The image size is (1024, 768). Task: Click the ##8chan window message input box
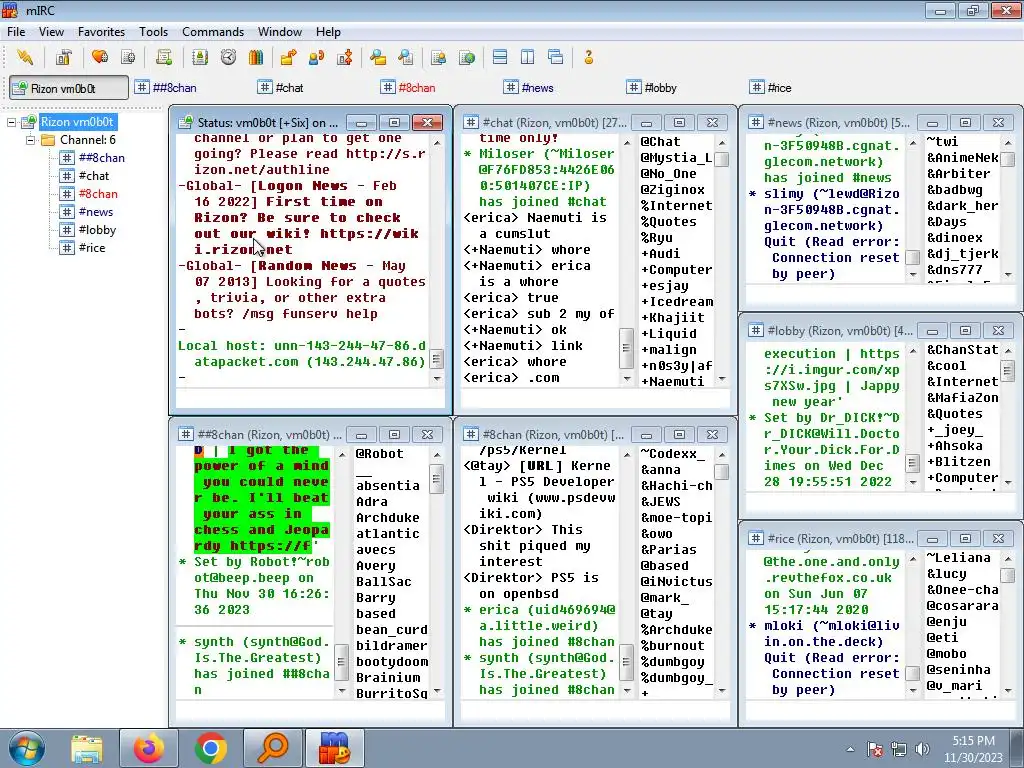click(x=310, y=710)
